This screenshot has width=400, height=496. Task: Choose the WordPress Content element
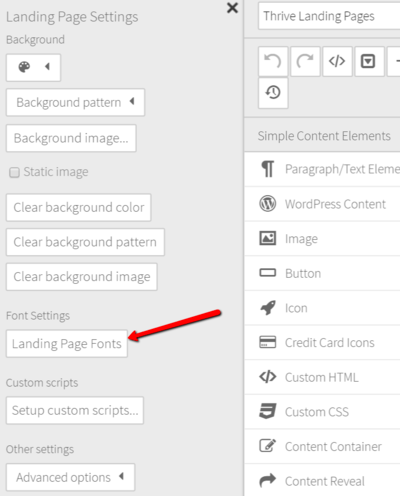click(x=322, y=204)
